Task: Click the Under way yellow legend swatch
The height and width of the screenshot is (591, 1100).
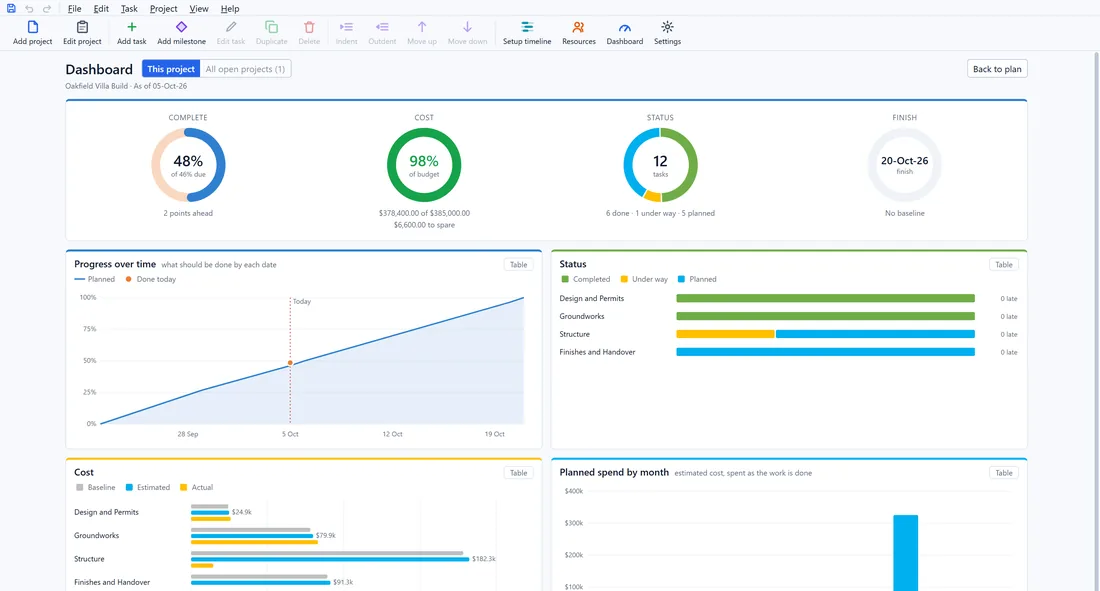Action: pyautogui.click(x=624, y=279)
